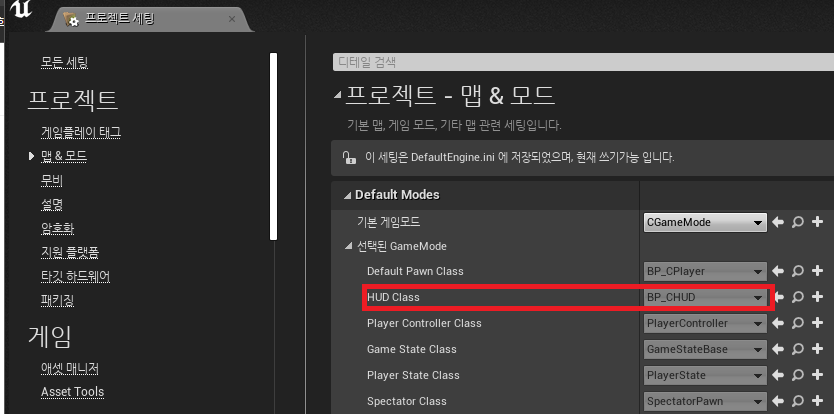
Task: Open 패키징 settings
Action: point(57,300)
